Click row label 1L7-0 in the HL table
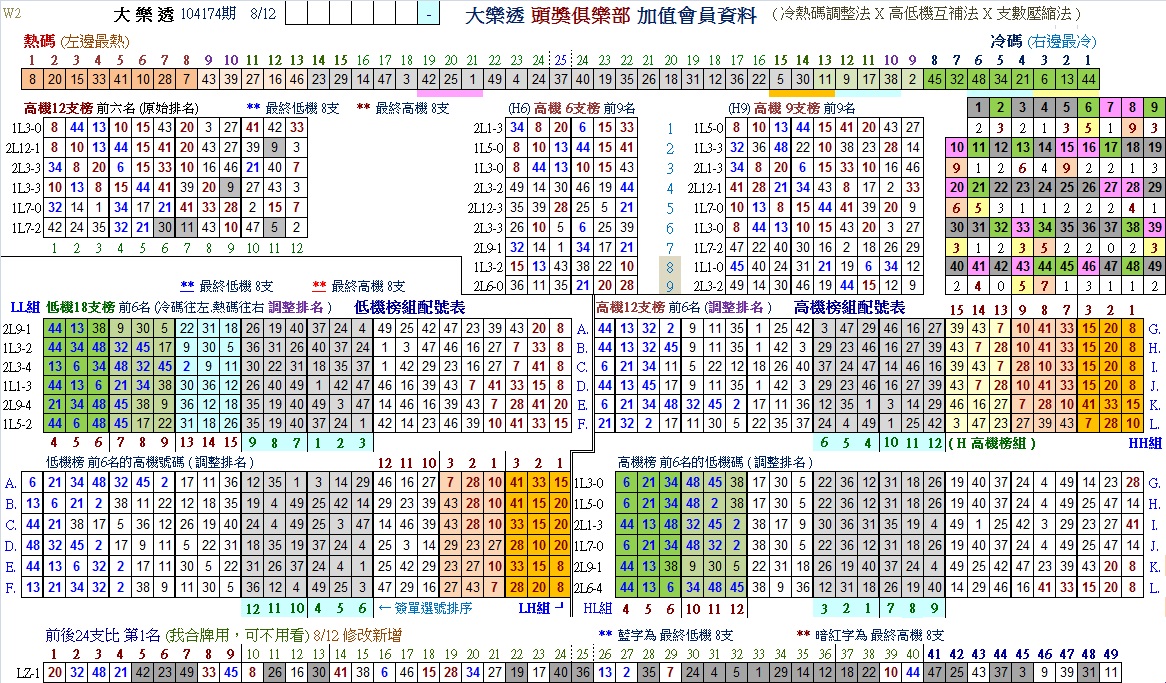 589,546
